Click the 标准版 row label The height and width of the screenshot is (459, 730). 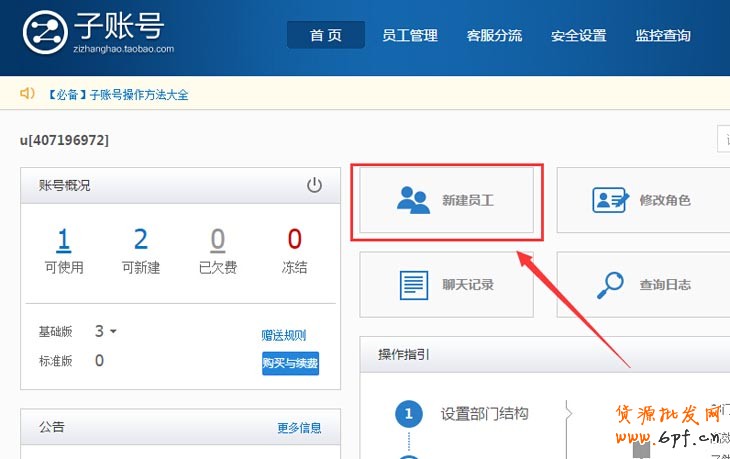pos(55,361)
